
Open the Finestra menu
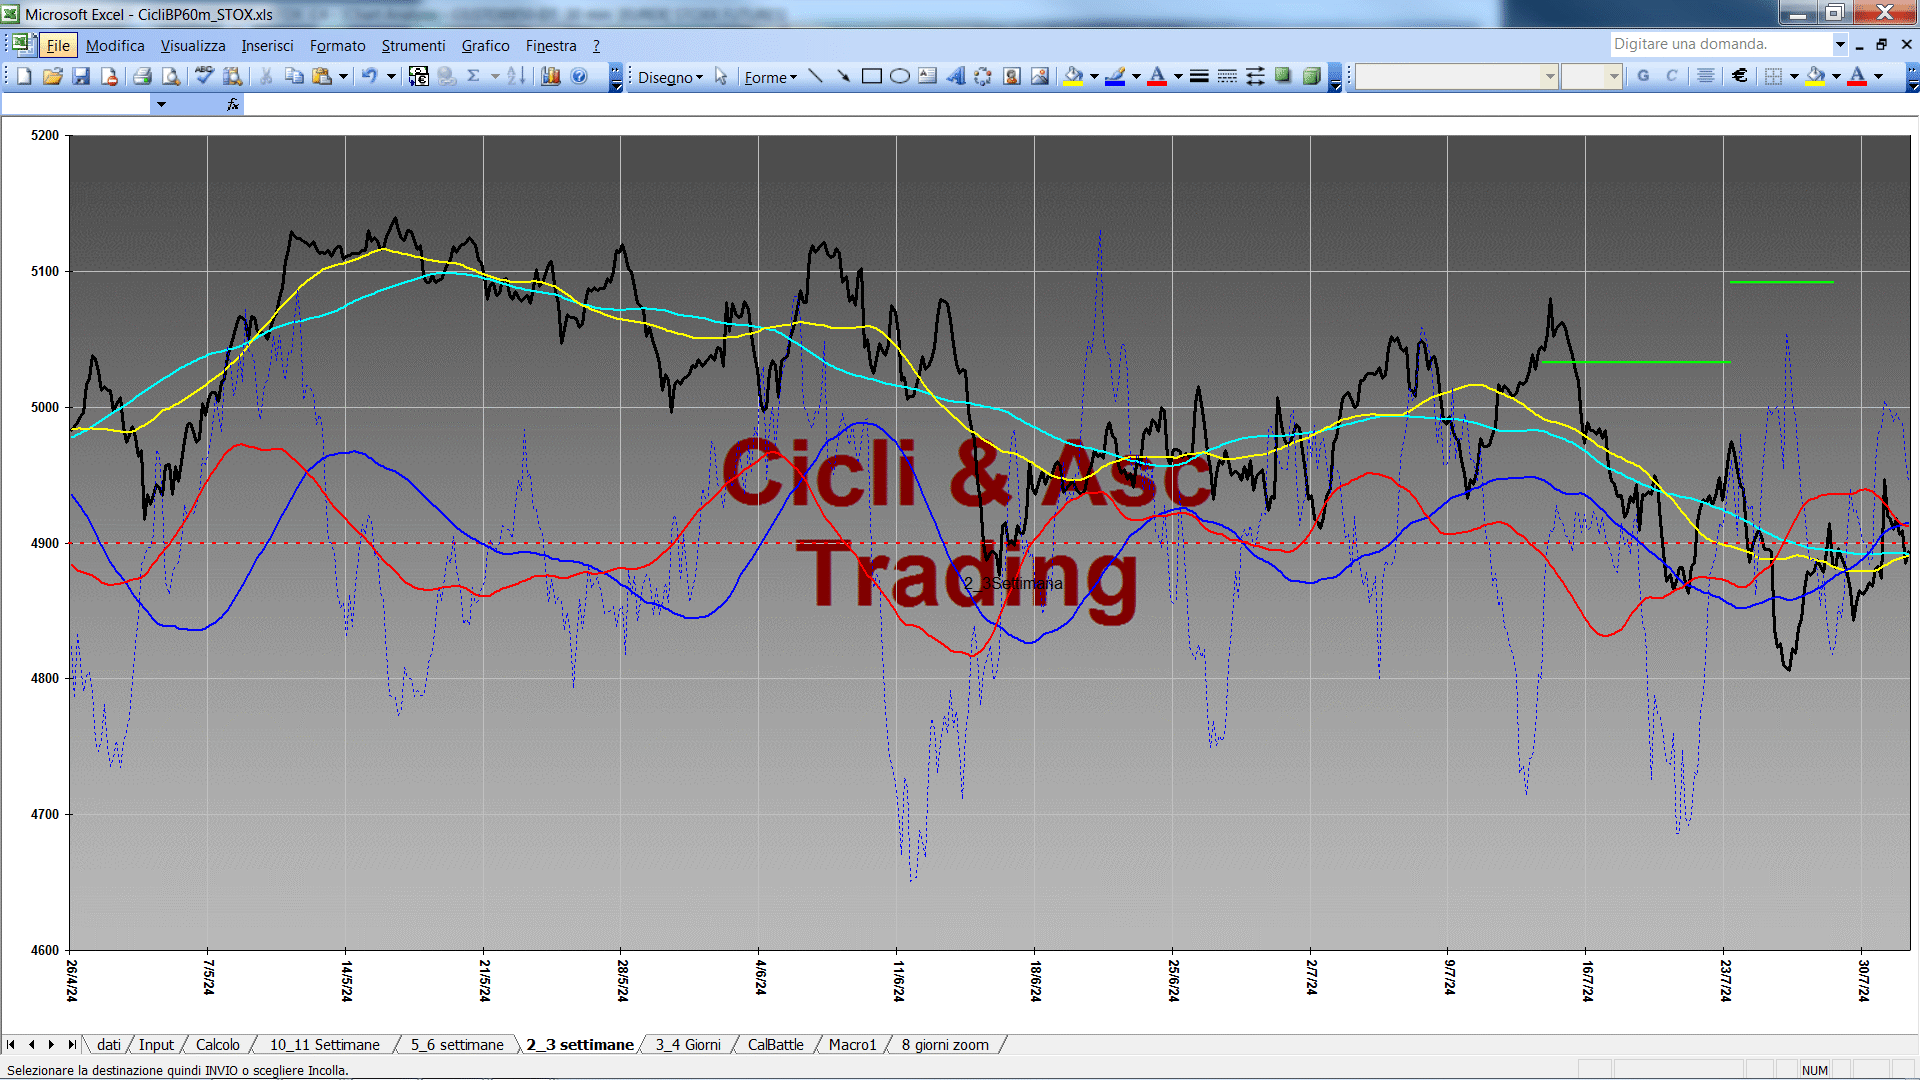551,45
